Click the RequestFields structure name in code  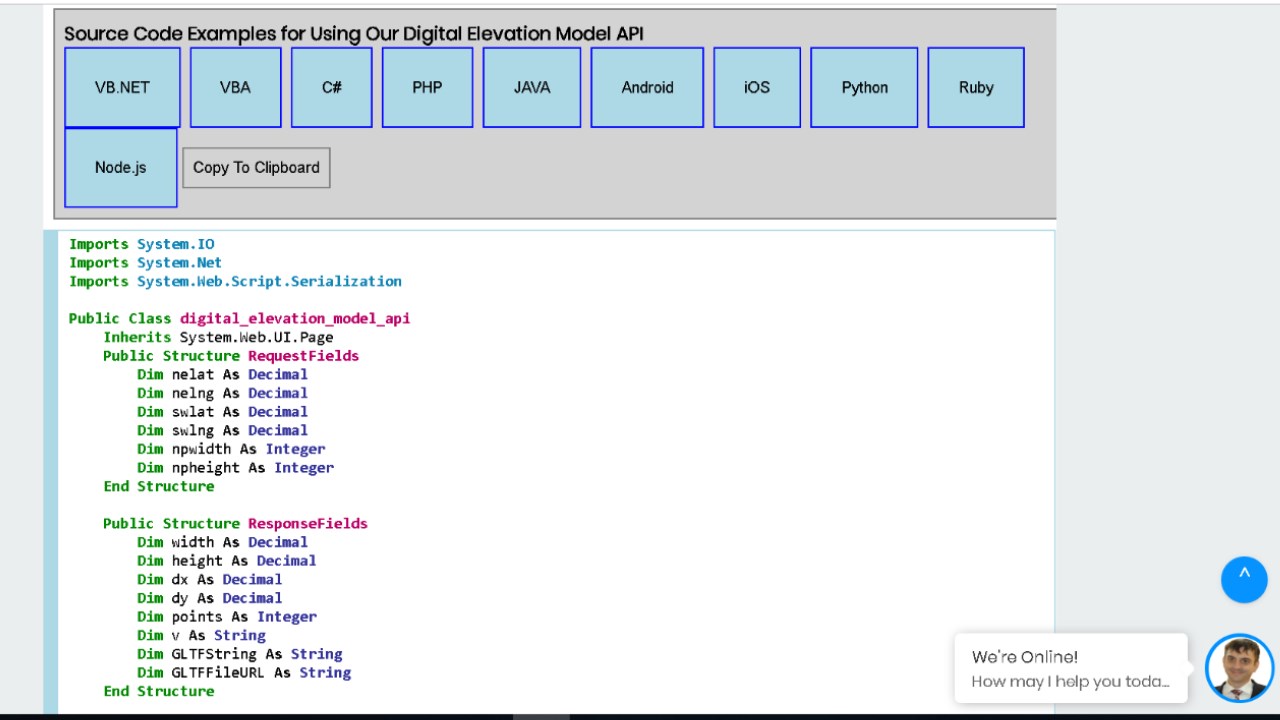click(x=303, y=355)
